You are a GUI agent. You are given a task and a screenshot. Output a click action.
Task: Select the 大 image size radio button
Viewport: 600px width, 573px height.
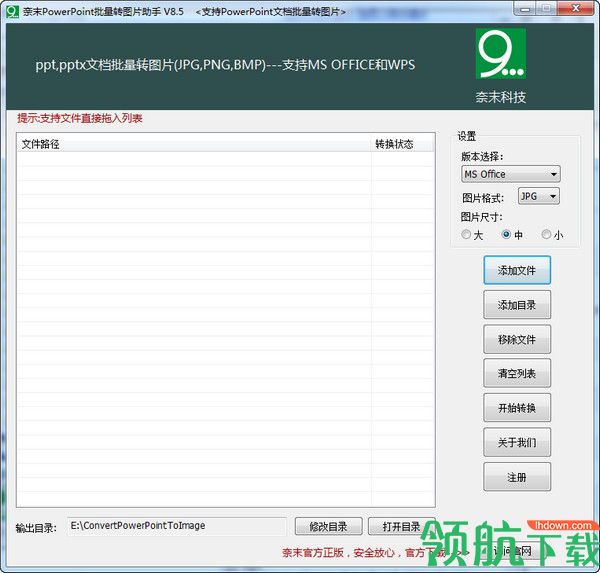[466, 234]
